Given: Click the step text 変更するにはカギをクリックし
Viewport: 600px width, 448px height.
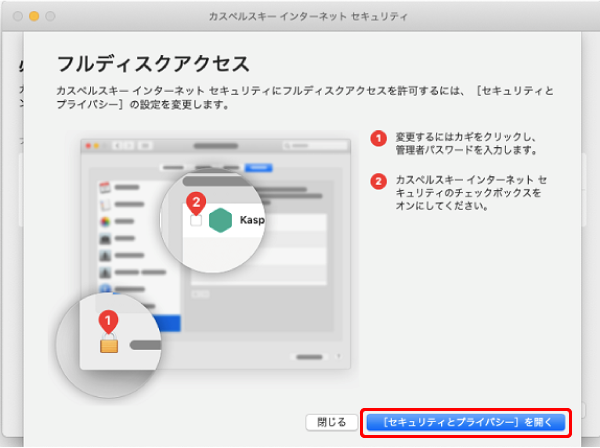Looking at the screenshot, I should pyautogui.click(x=466, y=137).
